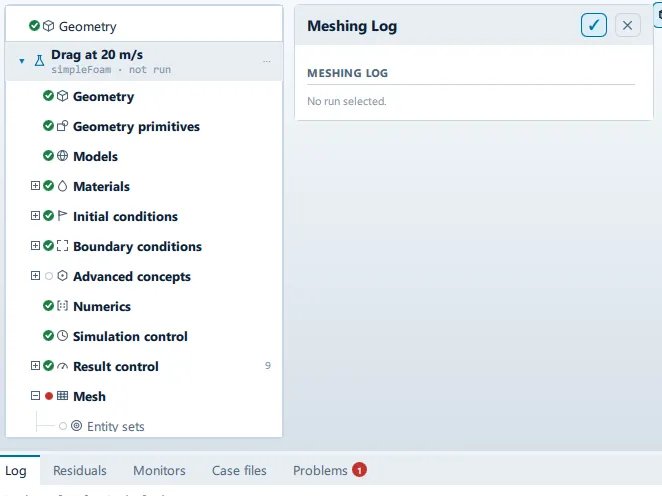
Task: Select the Simulation control tree item
Action: [144, 336]
